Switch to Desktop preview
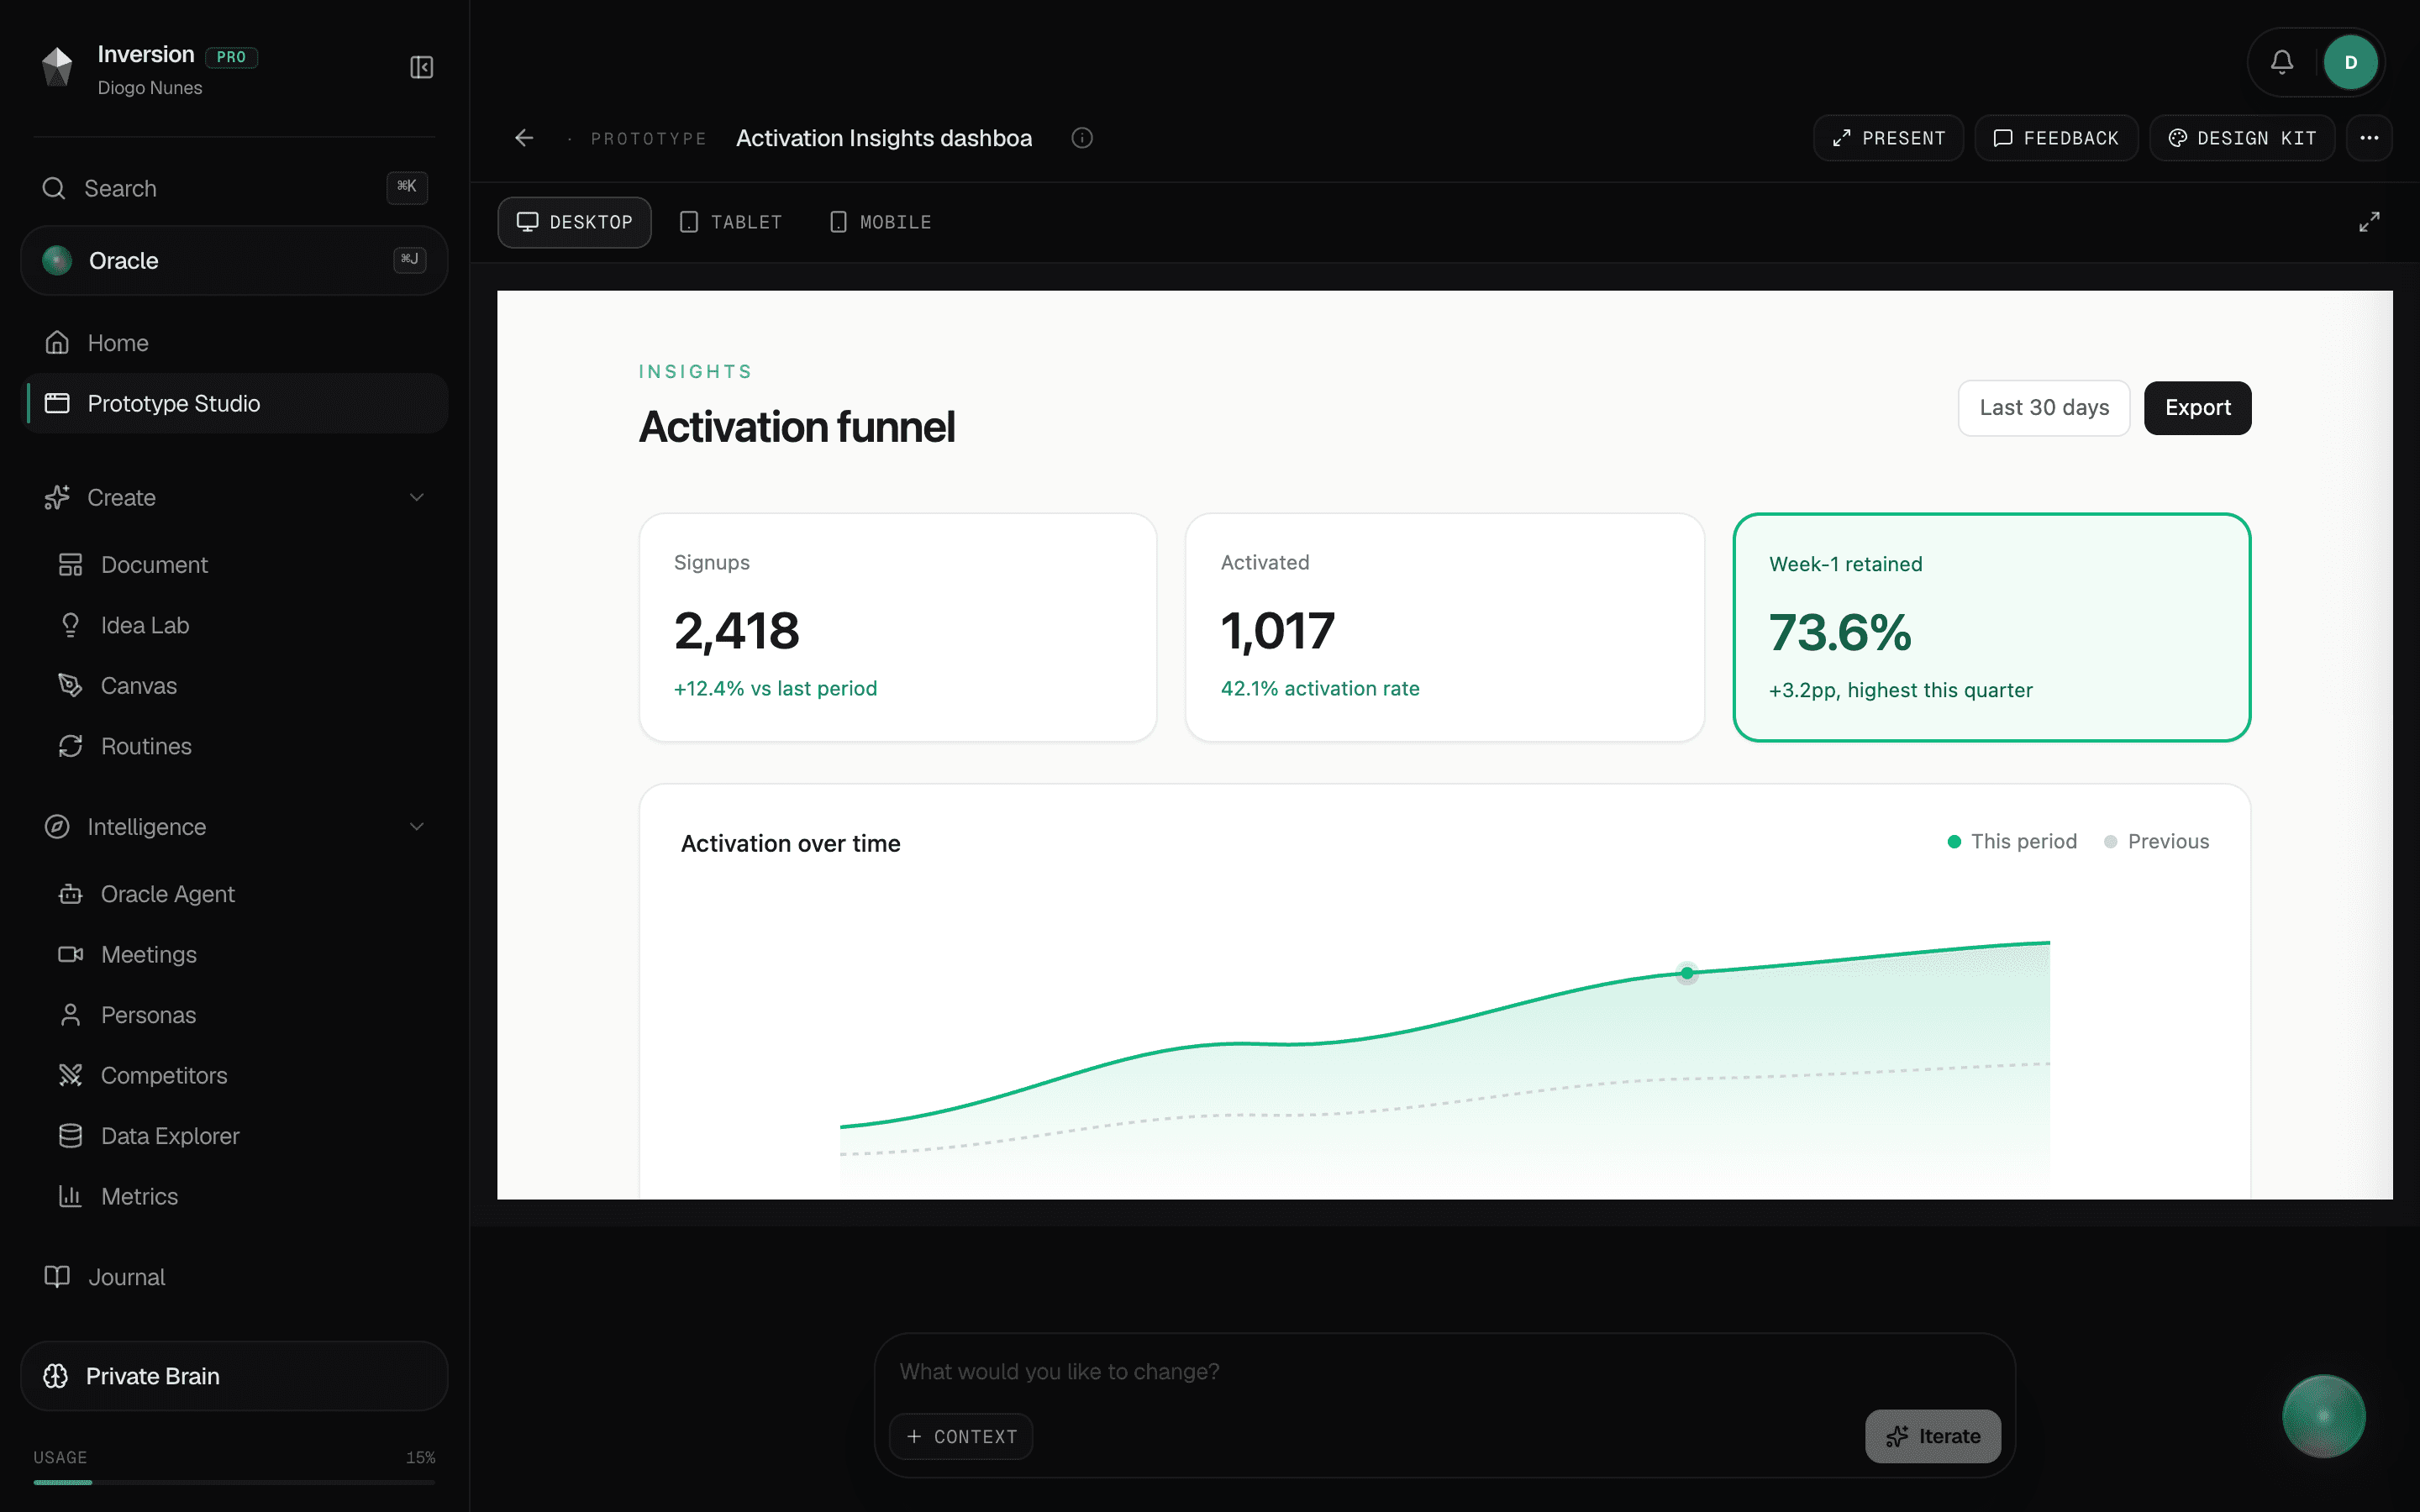This screenshot has width=2420, height=1512. coord(574,222)
